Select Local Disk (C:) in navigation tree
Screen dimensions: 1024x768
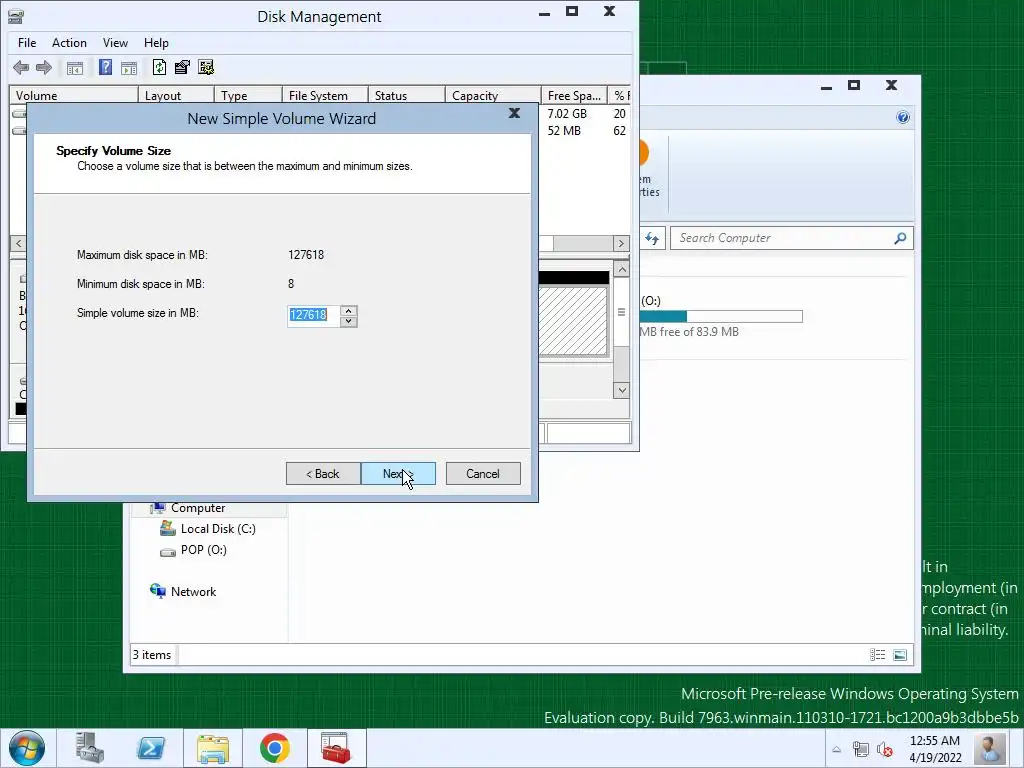pos(218,529)
